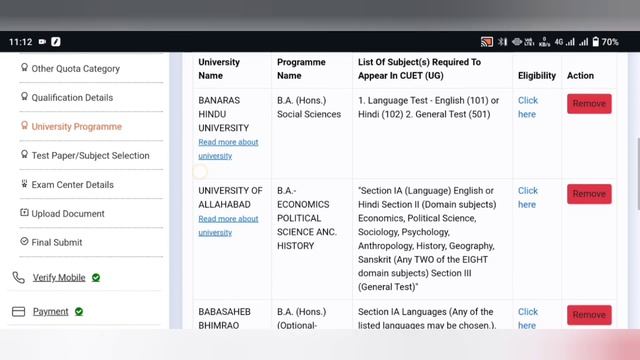Tap 4G signal indicator in status bar
640x360 pixels.
[564, 42]
